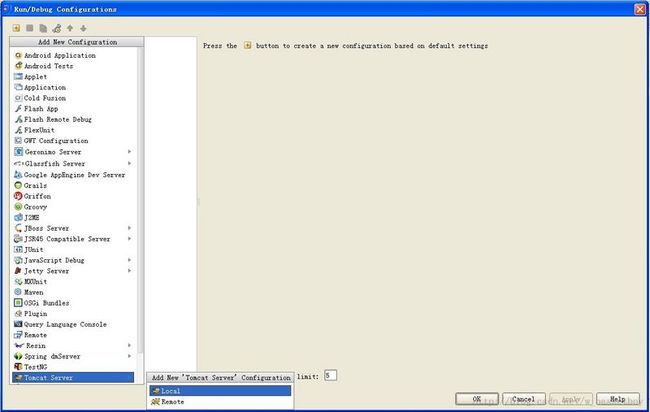This screenshot has height=412, width=650.
Task: Click the GWT Configuration icon
Action: [x=18, y=141]
